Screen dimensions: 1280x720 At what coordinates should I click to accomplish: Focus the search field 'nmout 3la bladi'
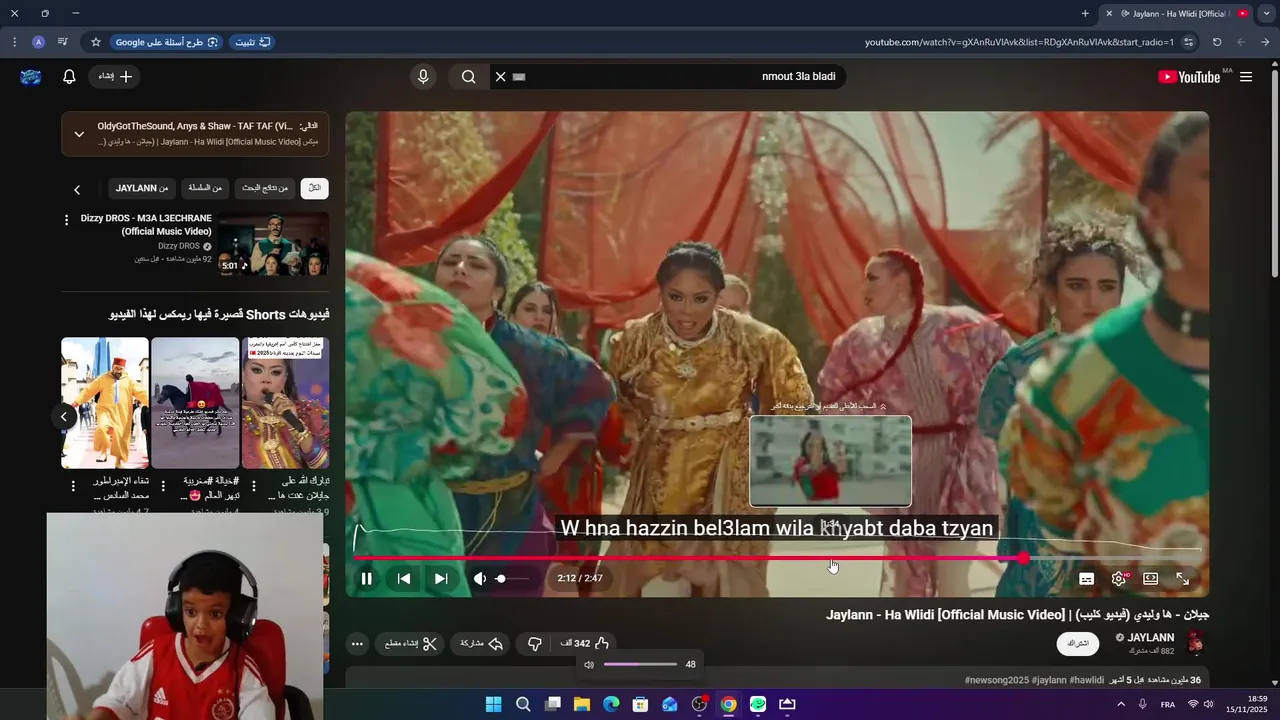680,77
